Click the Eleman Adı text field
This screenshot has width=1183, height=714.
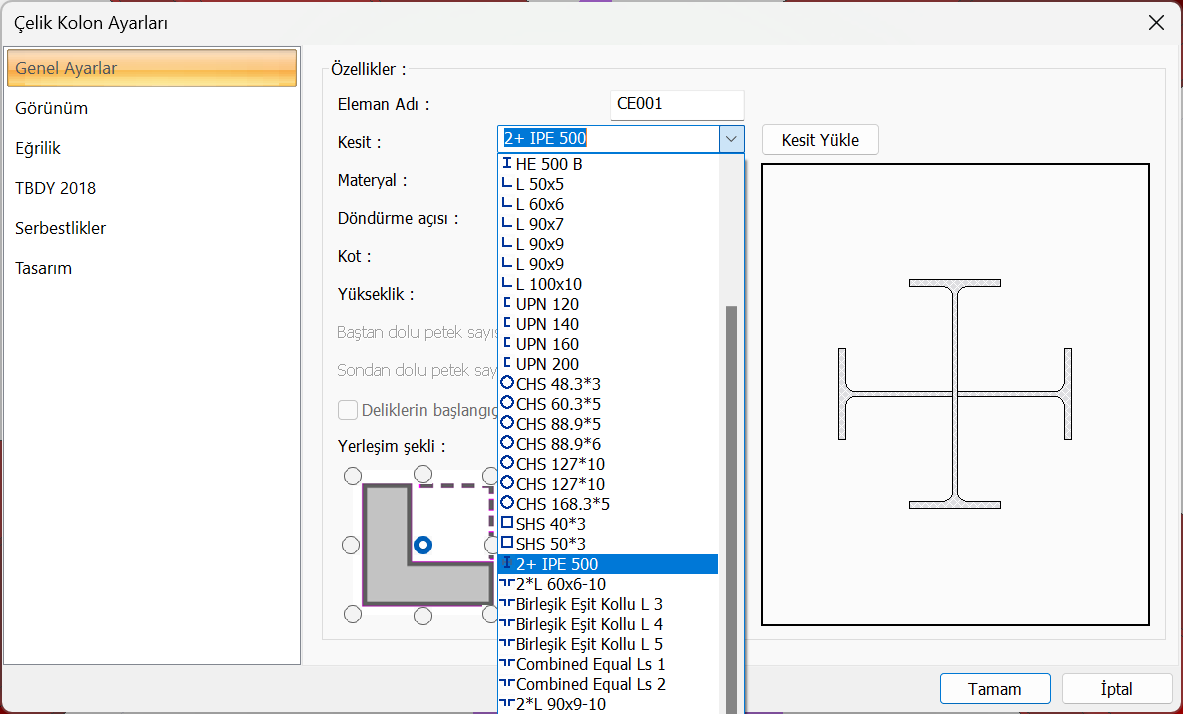click(677, 104)
